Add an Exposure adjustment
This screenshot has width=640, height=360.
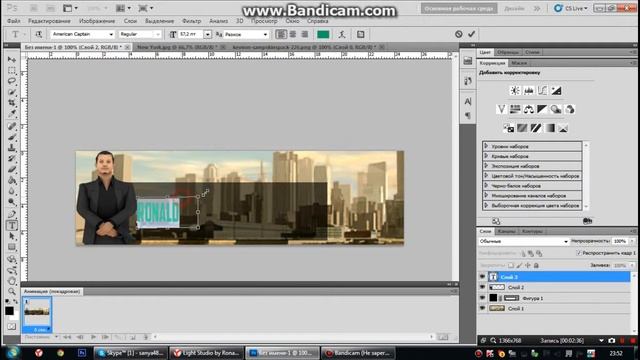(556, 91)
